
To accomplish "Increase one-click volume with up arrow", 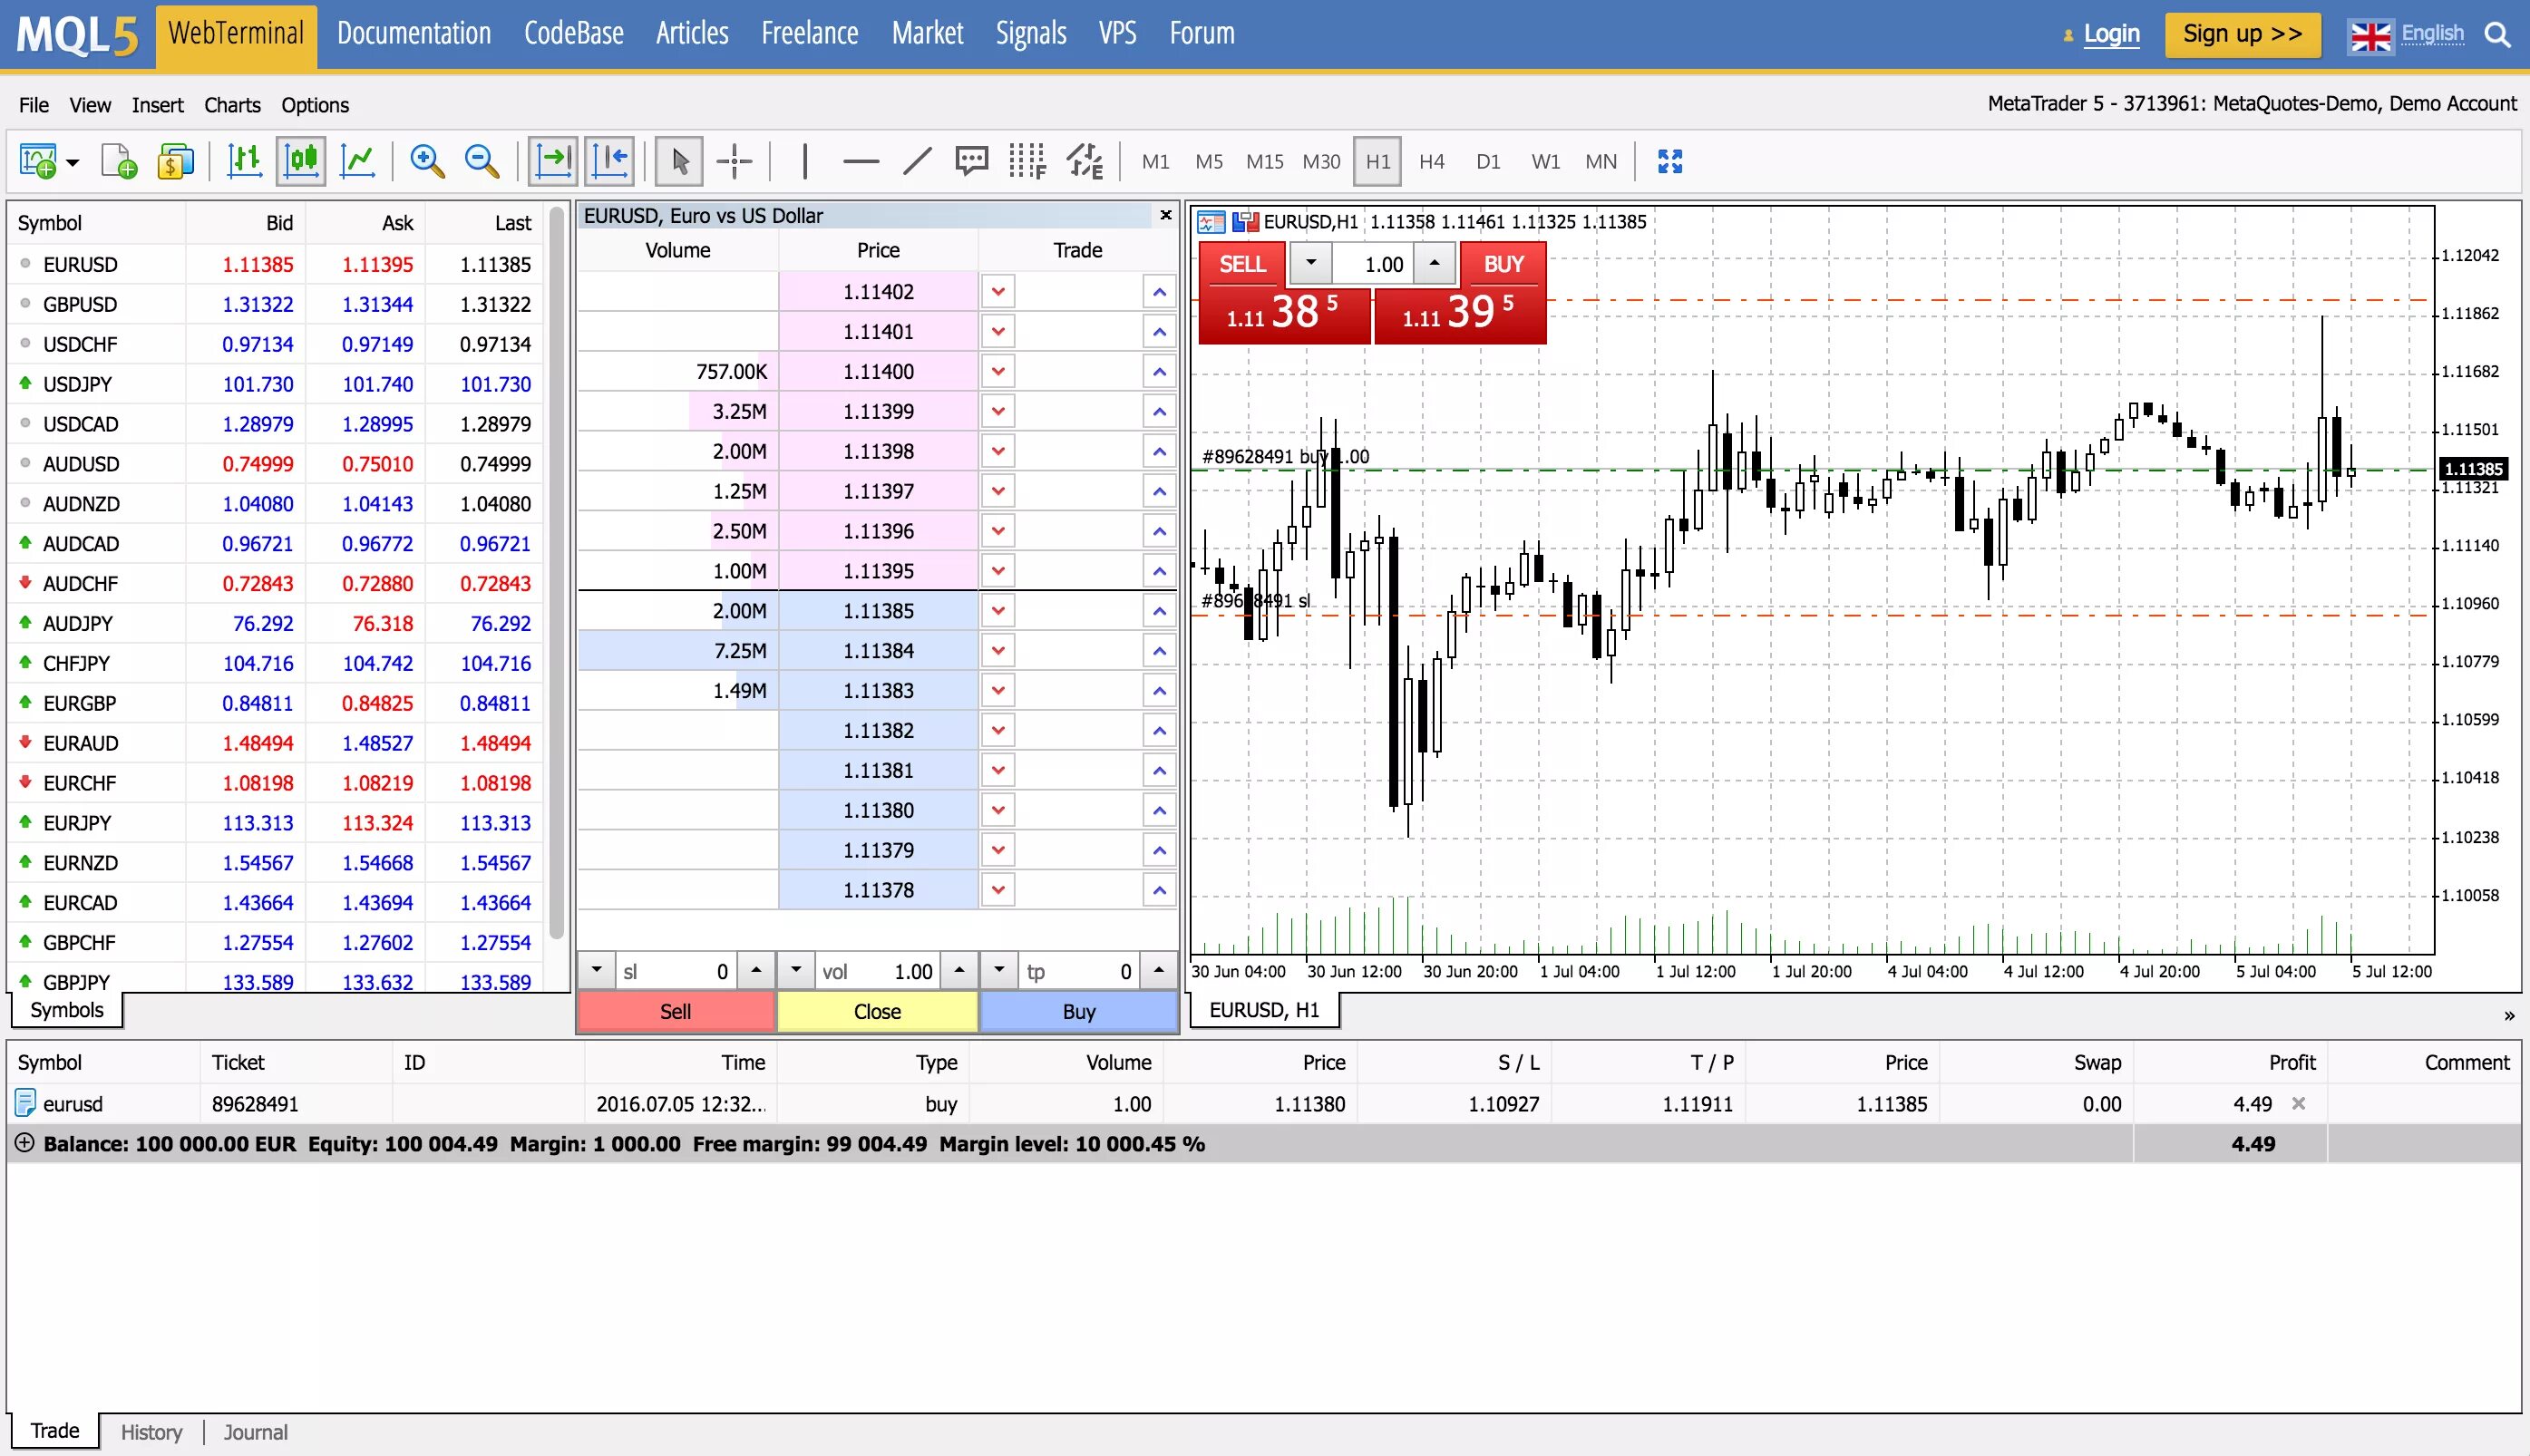I will click(1434, 263).
